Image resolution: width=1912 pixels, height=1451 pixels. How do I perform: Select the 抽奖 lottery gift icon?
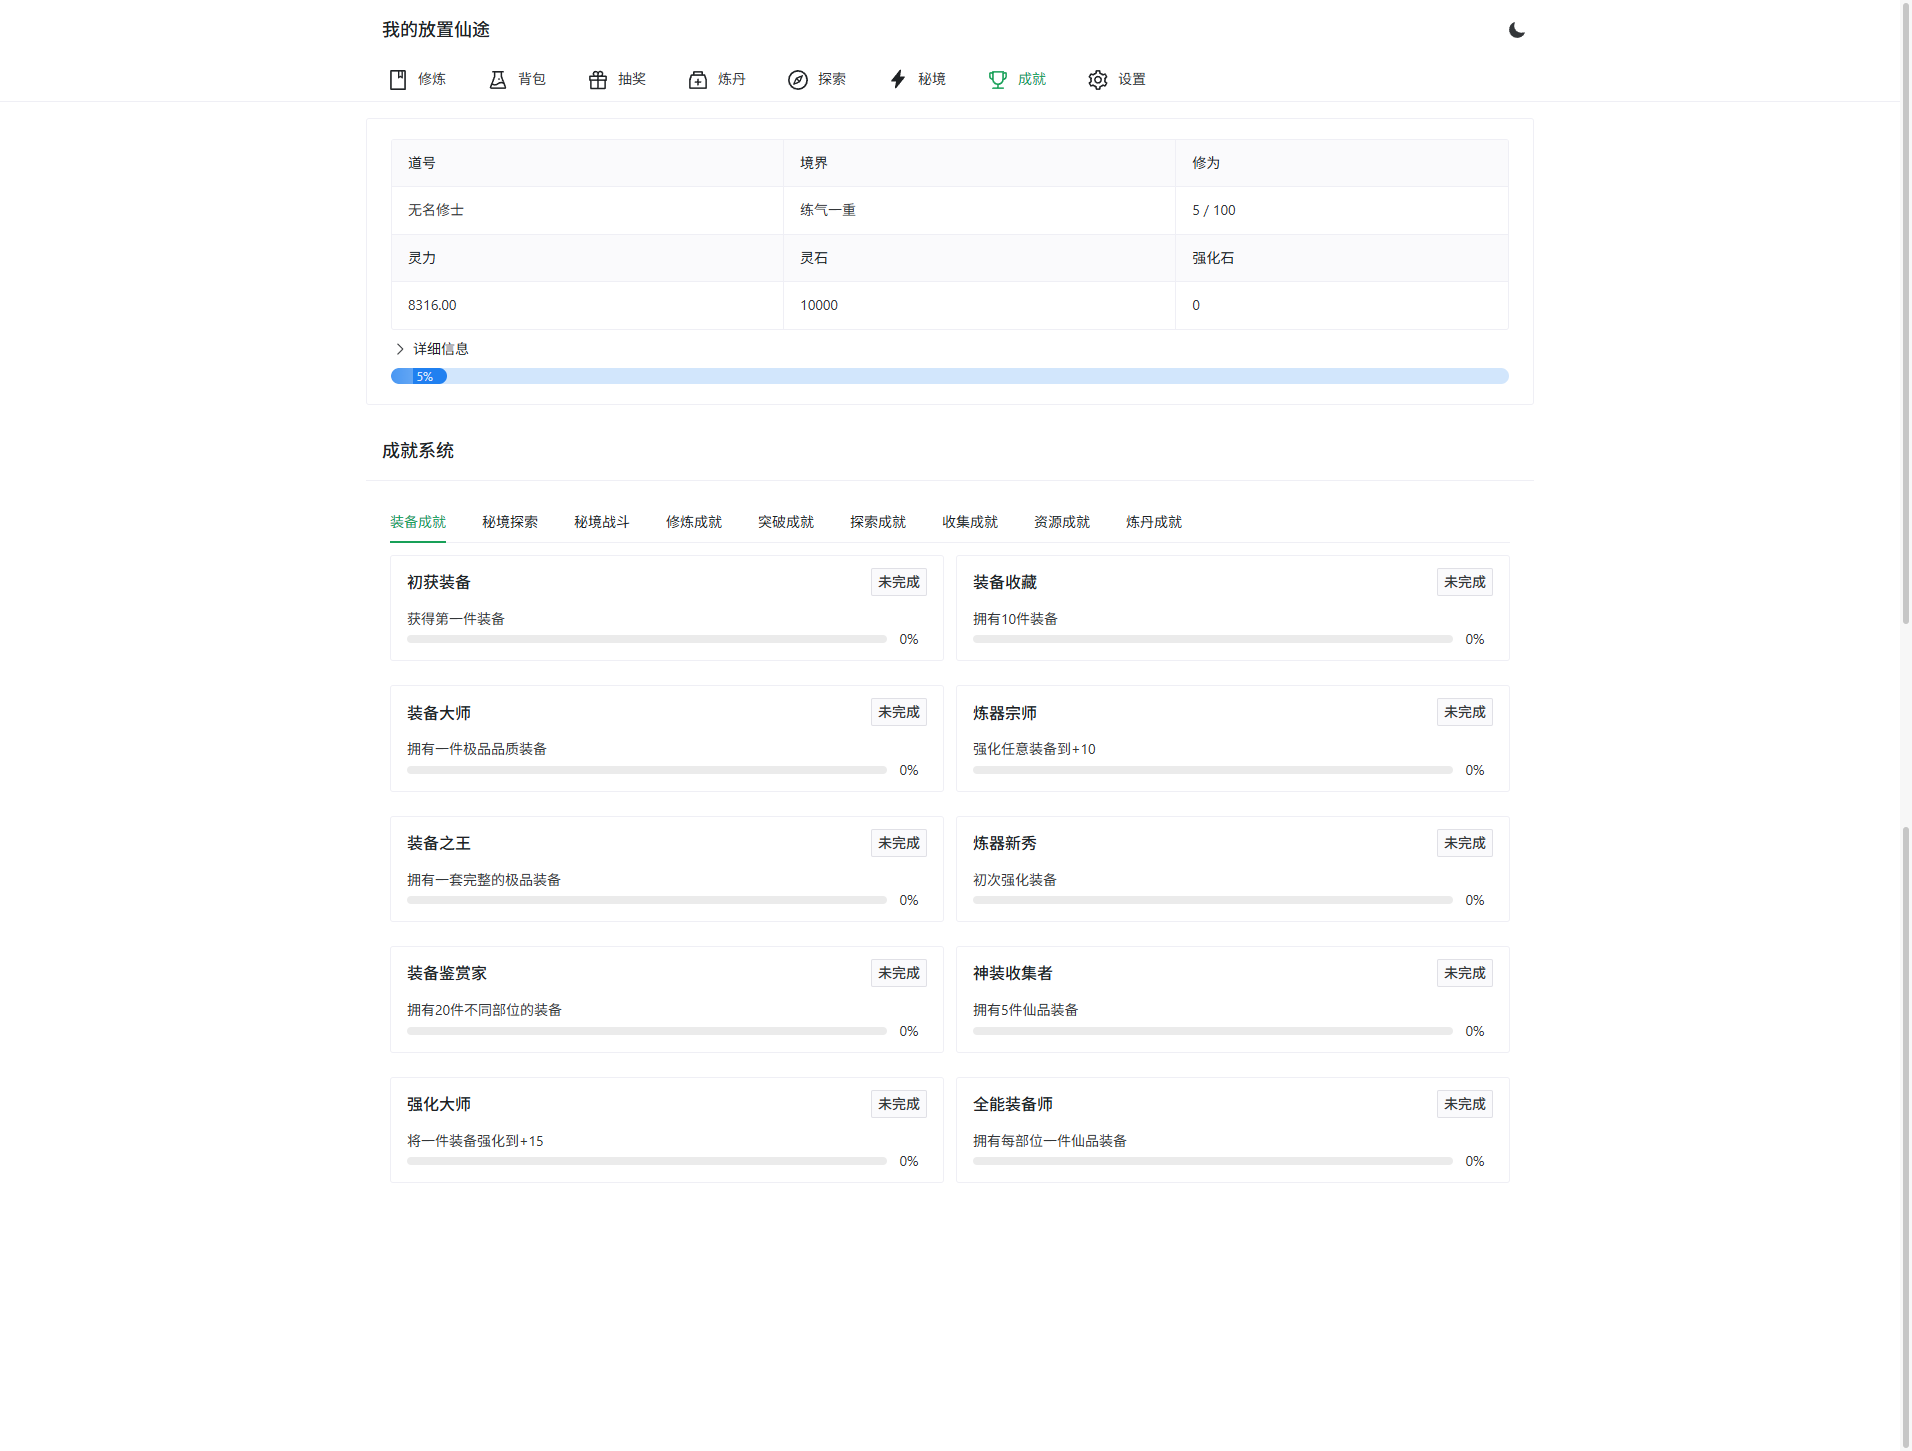[x=617, y=79]
